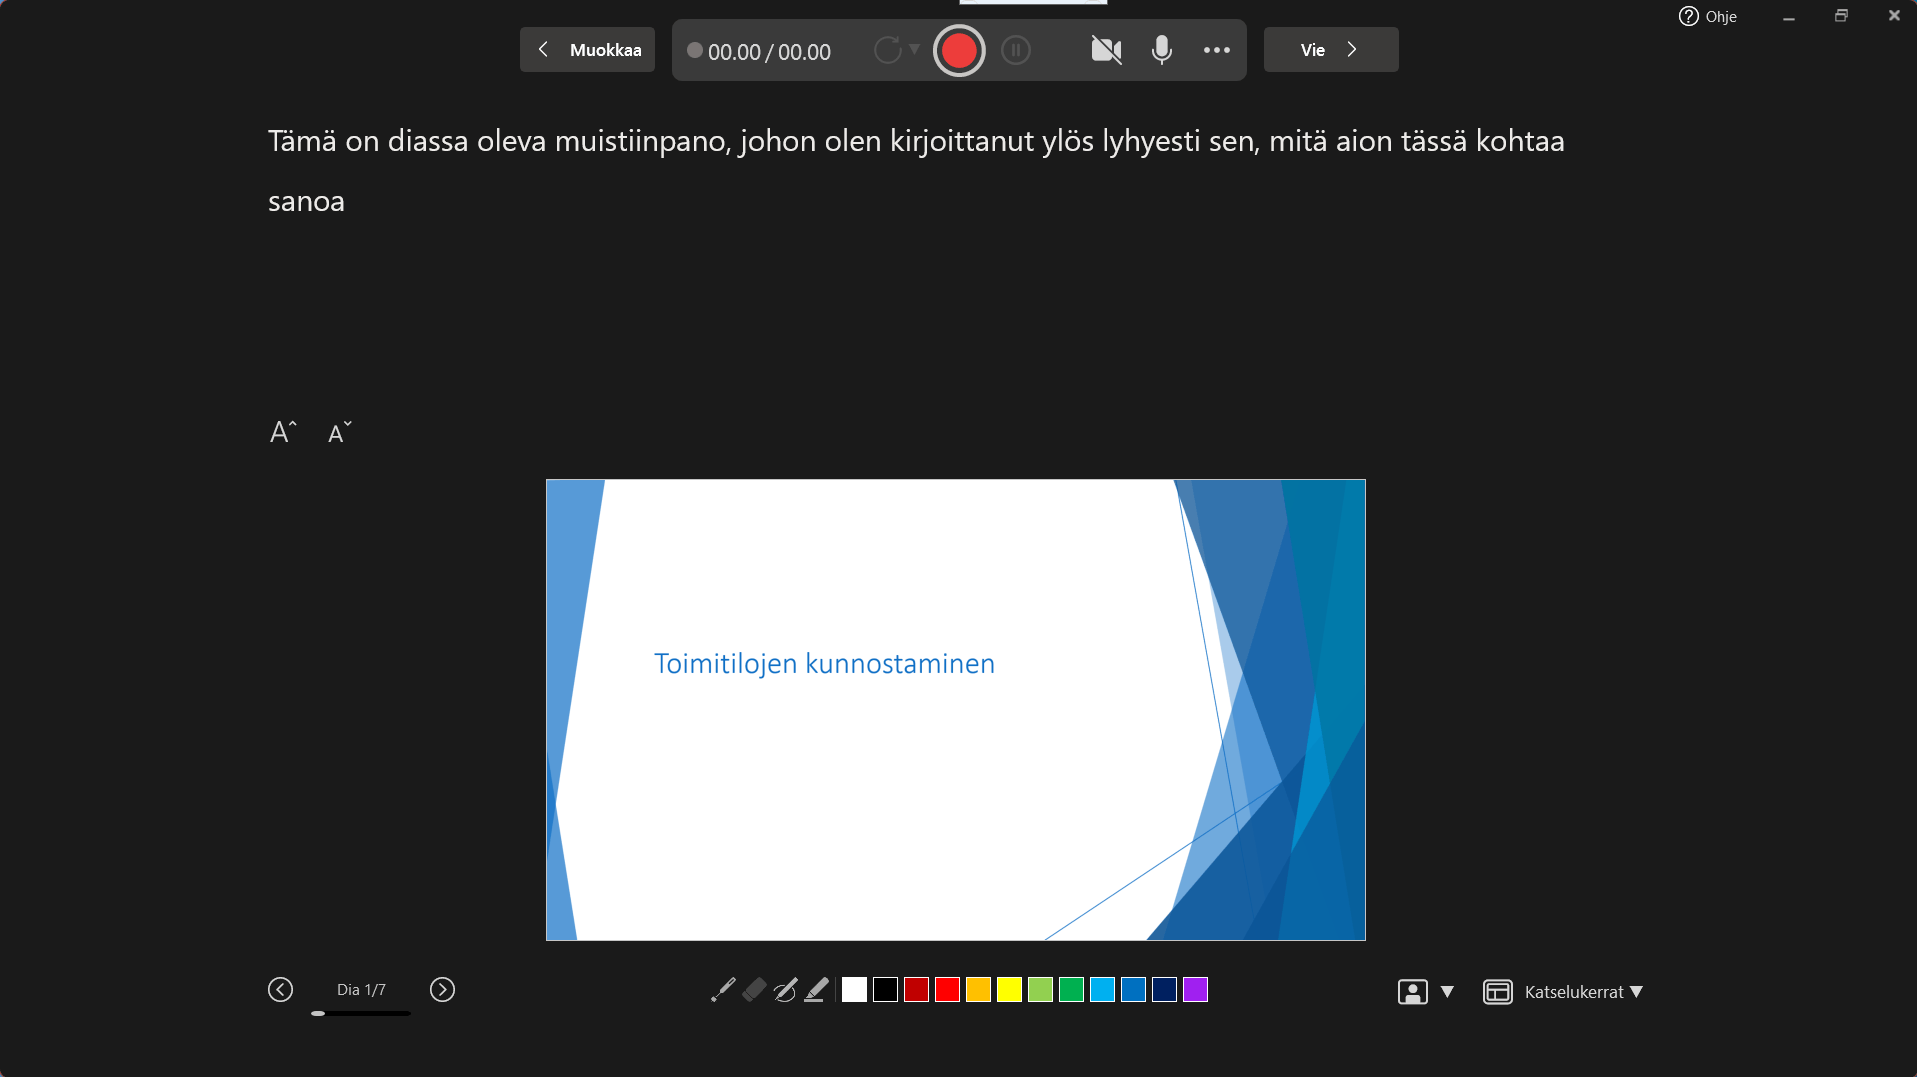The image size is (1917, 1077).
Task: Click the camera mode portrait icon
Action: (1413, 992)
